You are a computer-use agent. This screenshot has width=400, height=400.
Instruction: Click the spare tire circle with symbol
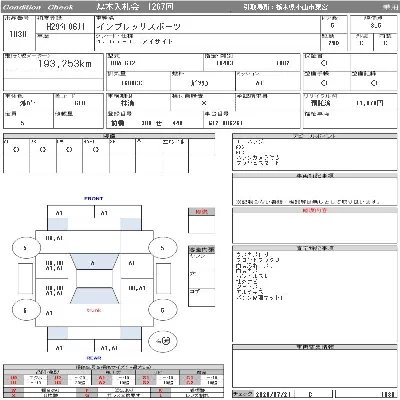click(x=163, y=341)
